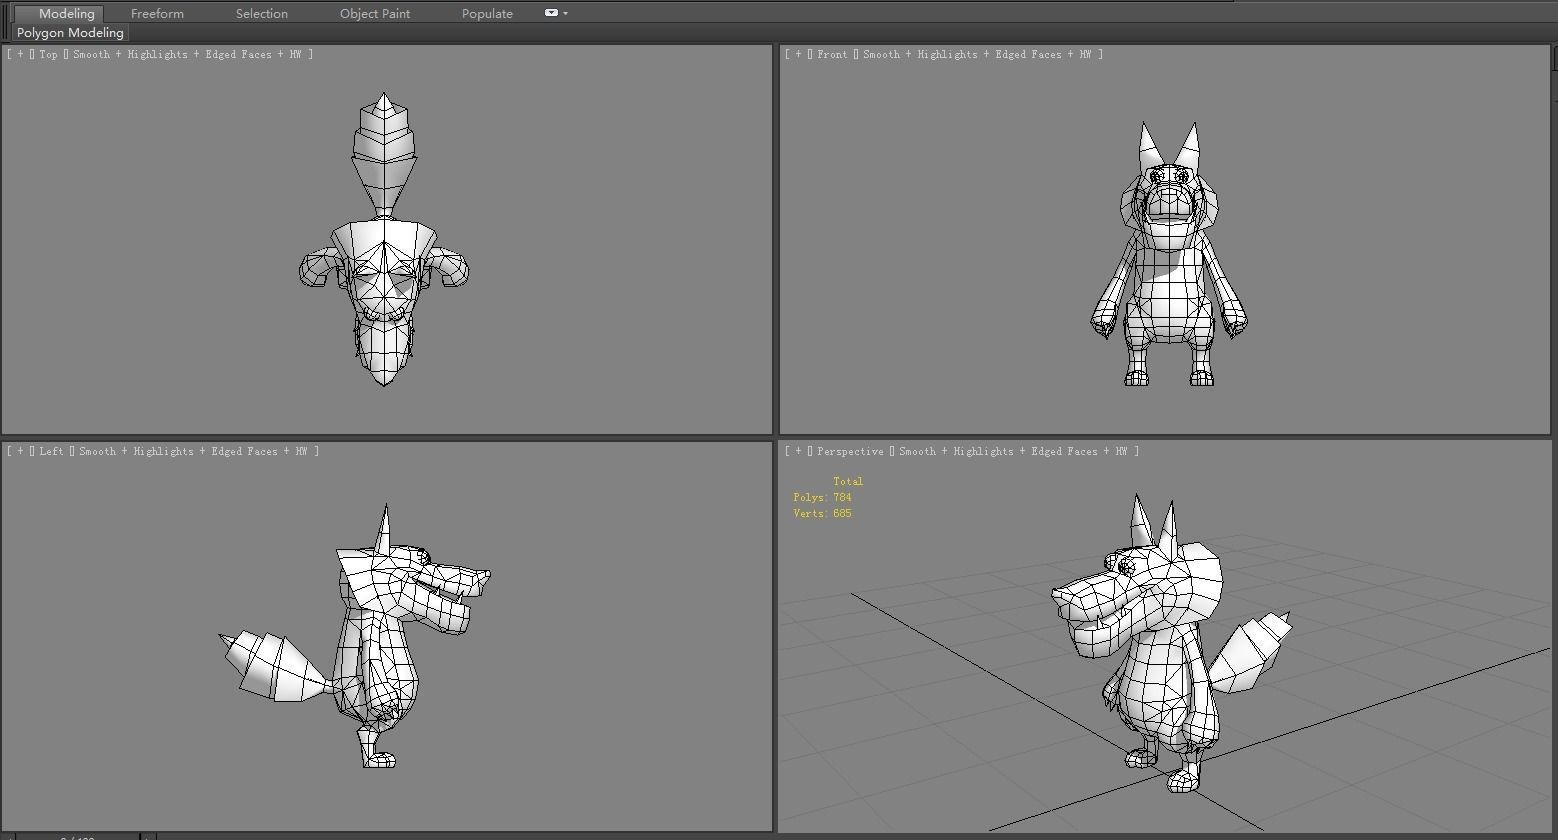Open the Front viewport shading label menu

(977, 54)
